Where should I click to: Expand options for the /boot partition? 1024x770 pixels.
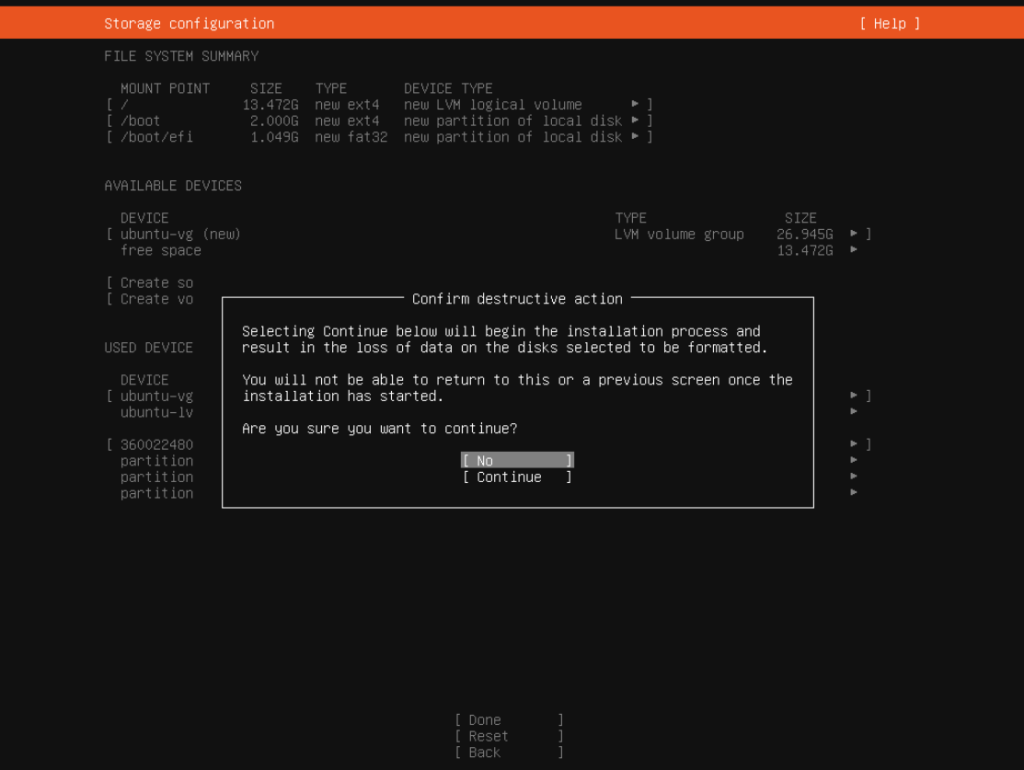(x=637, y=120)
